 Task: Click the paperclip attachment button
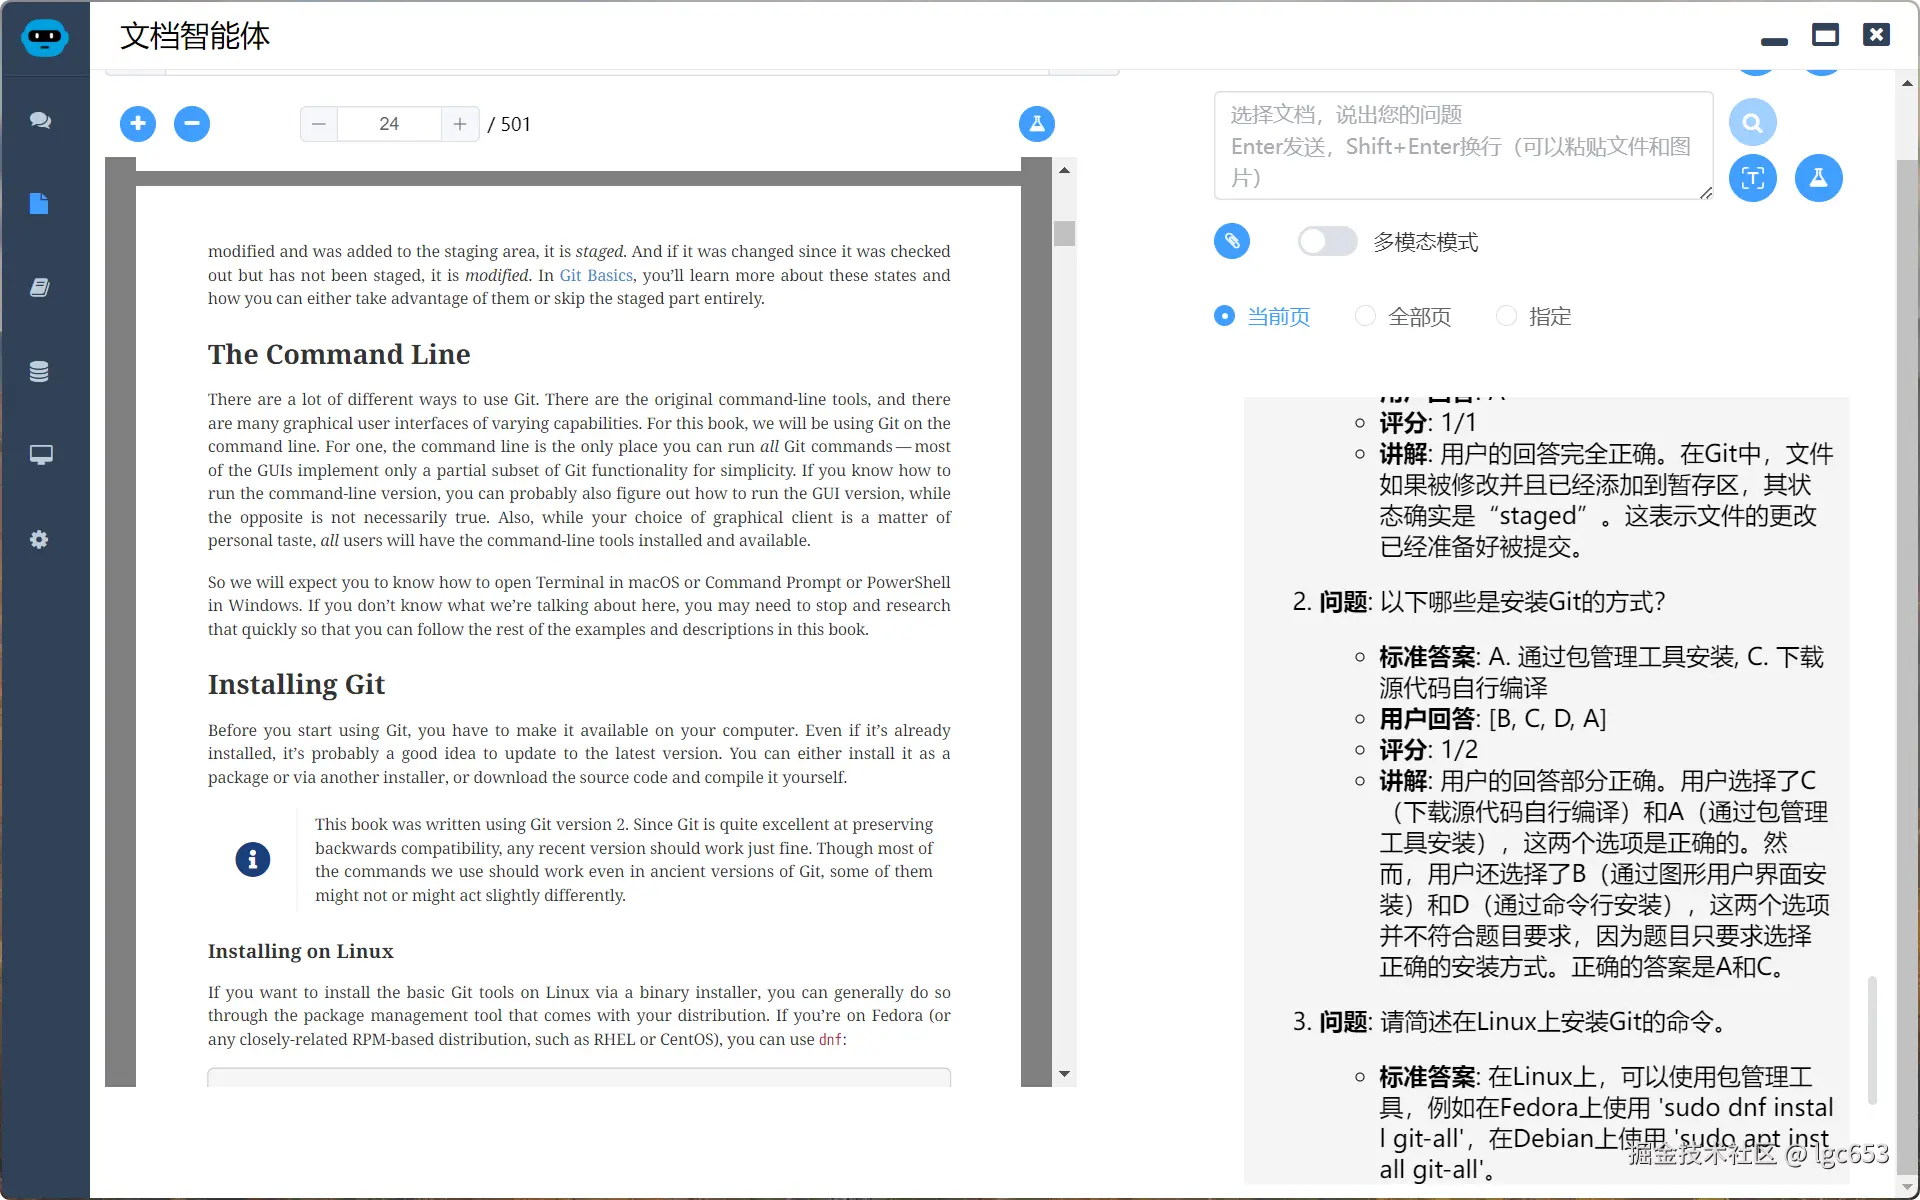point(1232,241)
